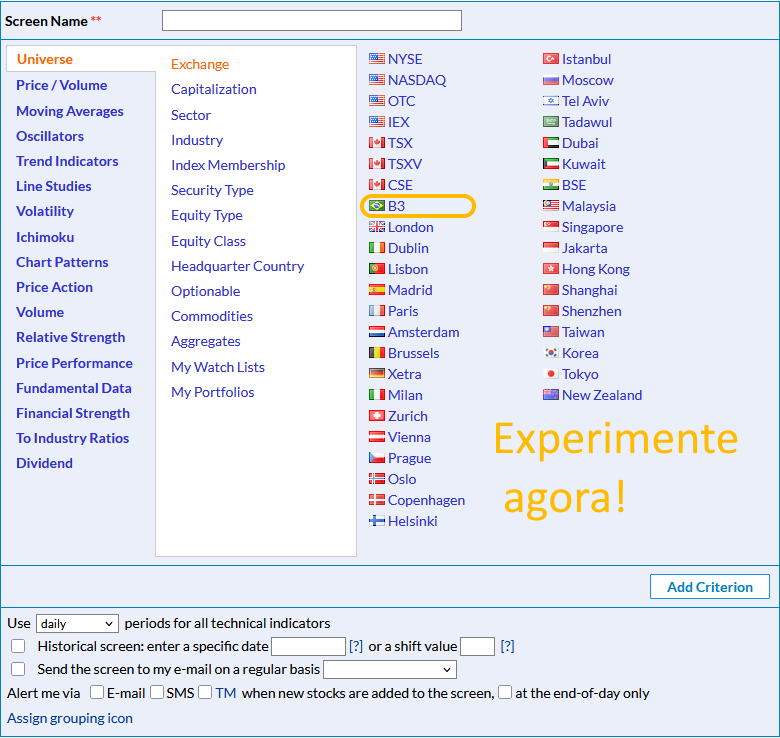
Task: Select the Exchange subcategory
Action: (200, 64)
